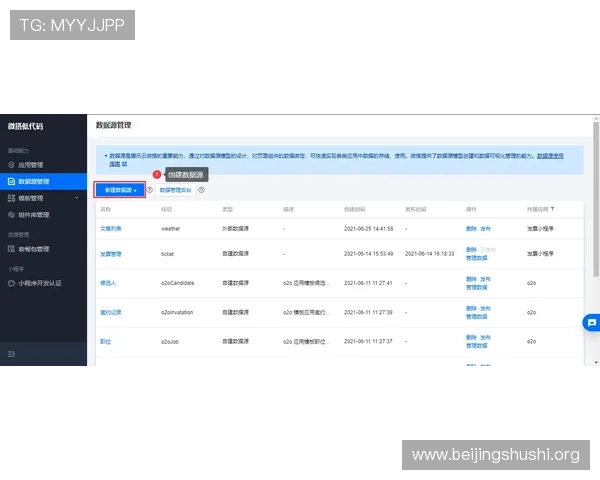This screenshot has width=600, height=480.
Task: Click 删除 in the o2oJob row
Action: 471,337
